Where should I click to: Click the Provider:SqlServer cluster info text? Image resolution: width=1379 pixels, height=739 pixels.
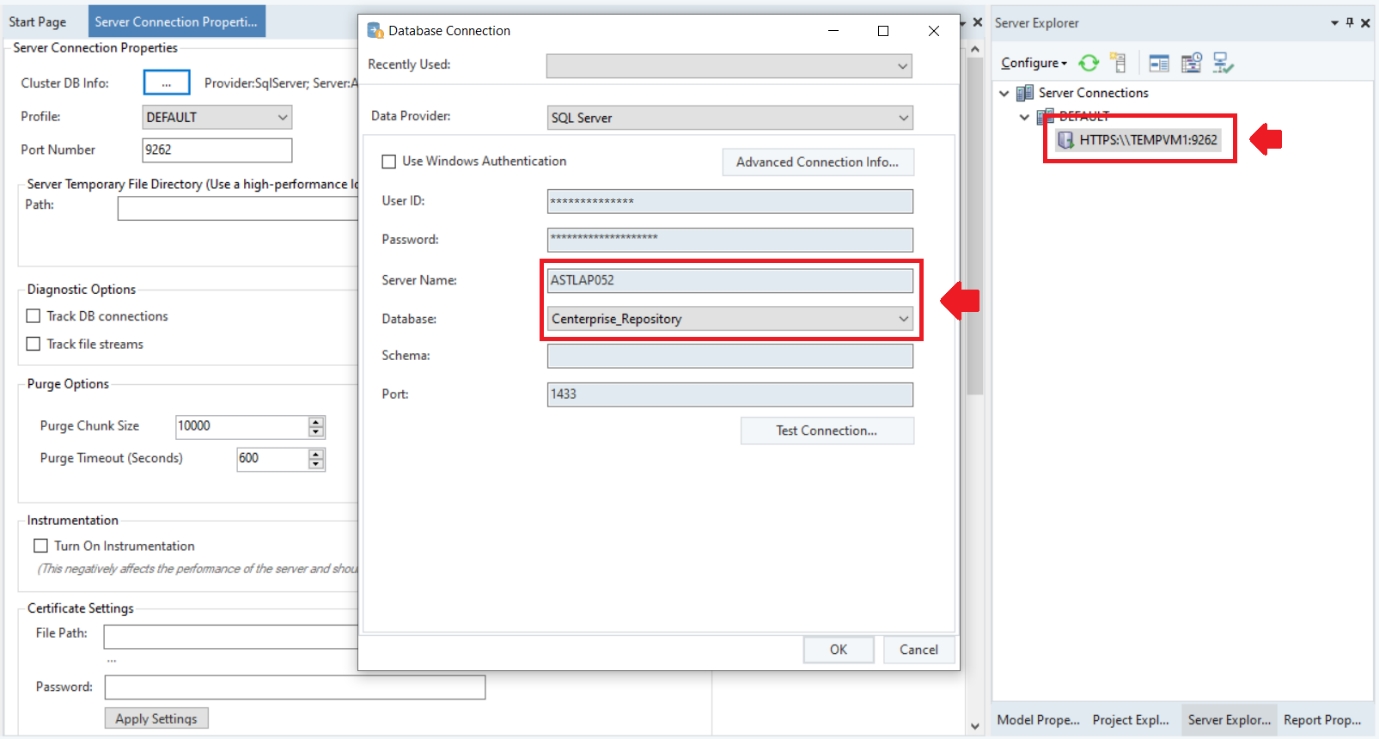click(281, 84)
